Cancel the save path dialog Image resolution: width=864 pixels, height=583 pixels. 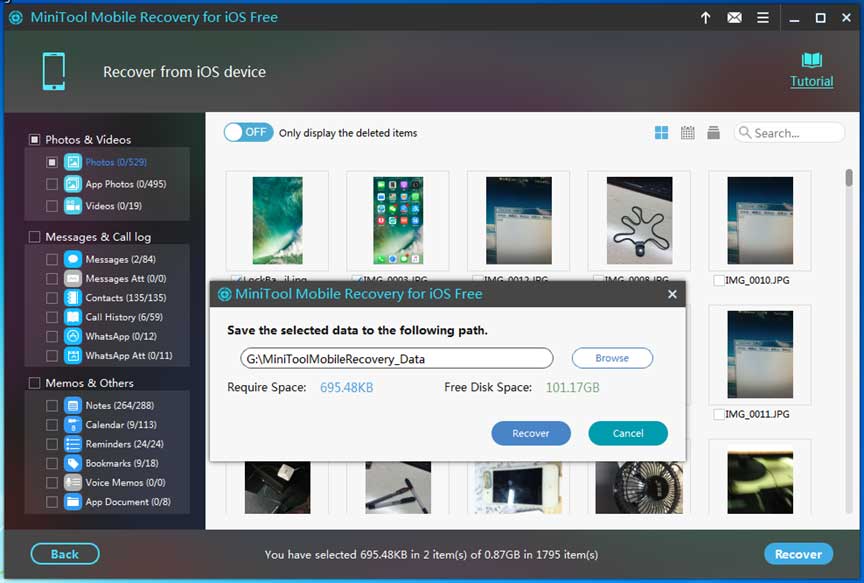628,433
